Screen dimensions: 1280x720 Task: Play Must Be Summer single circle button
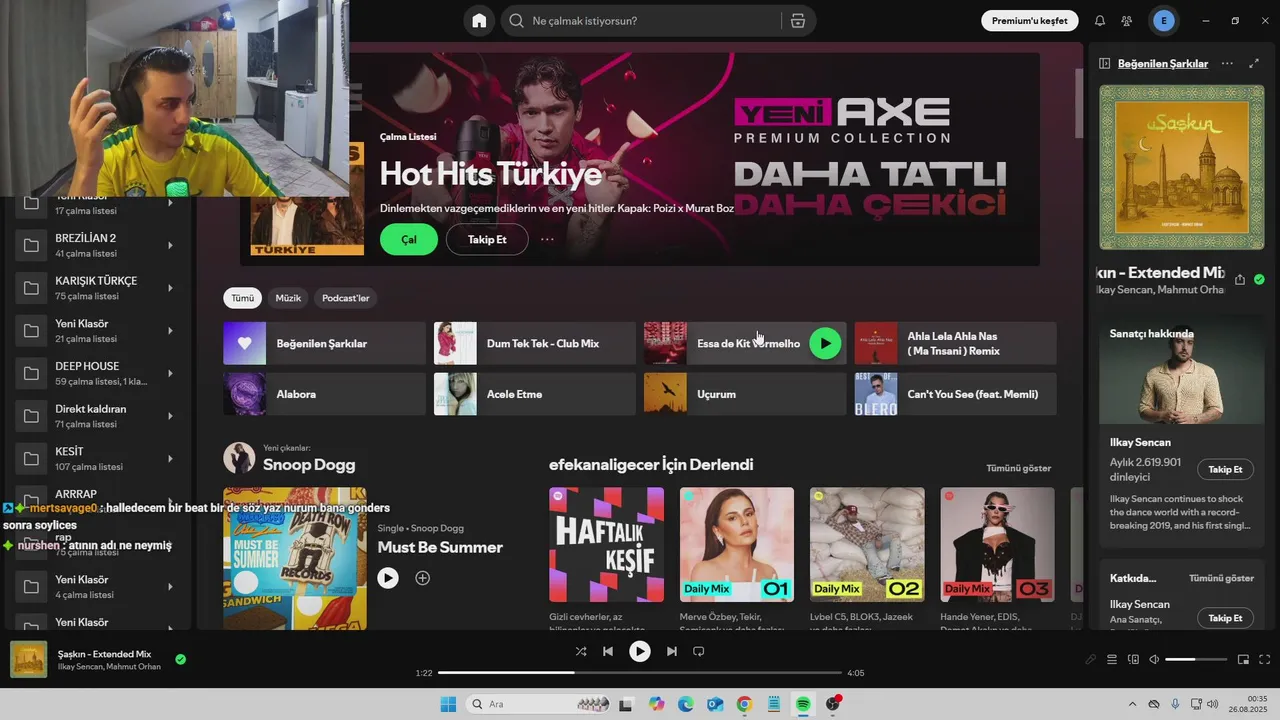pyautogui.click(x=388, y=578)
